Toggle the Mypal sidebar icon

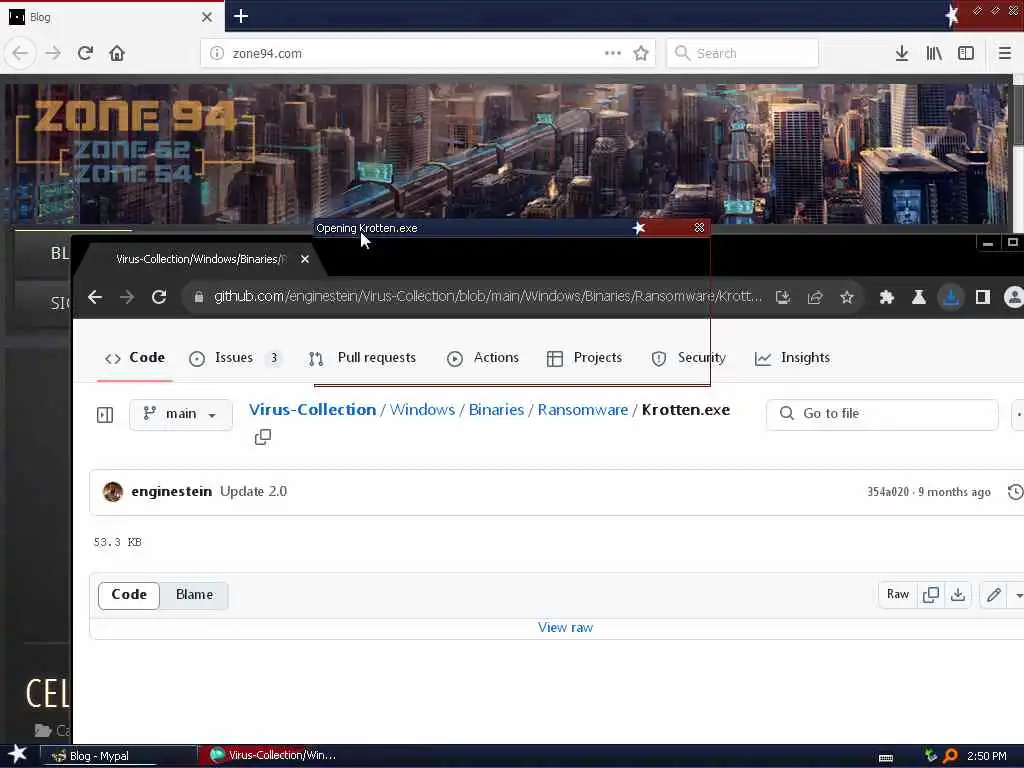pos(966,53)
